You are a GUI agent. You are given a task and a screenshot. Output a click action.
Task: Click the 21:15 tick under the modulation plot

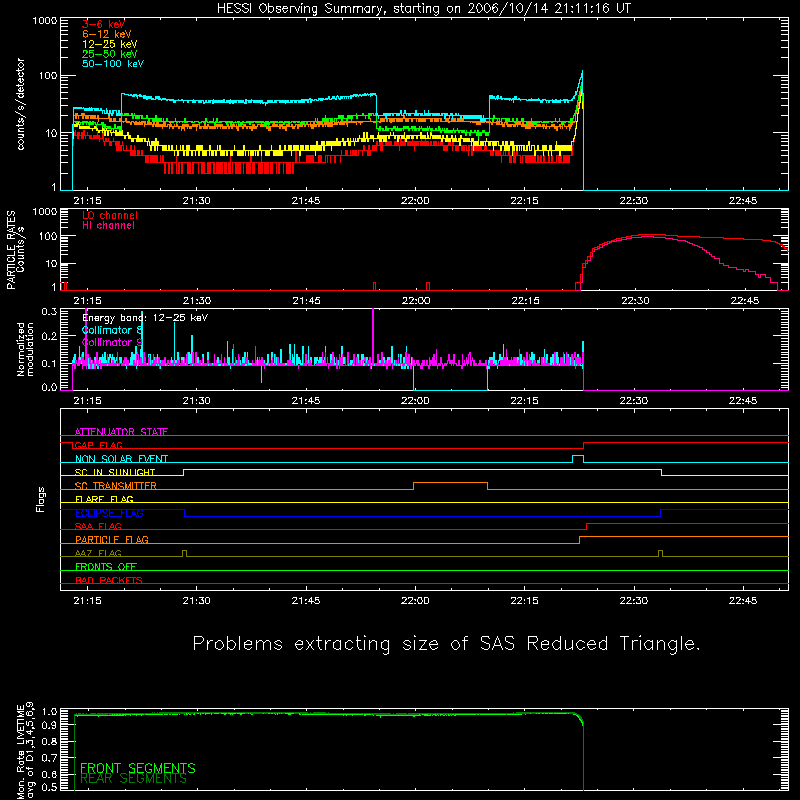click(x=87, y=401)
